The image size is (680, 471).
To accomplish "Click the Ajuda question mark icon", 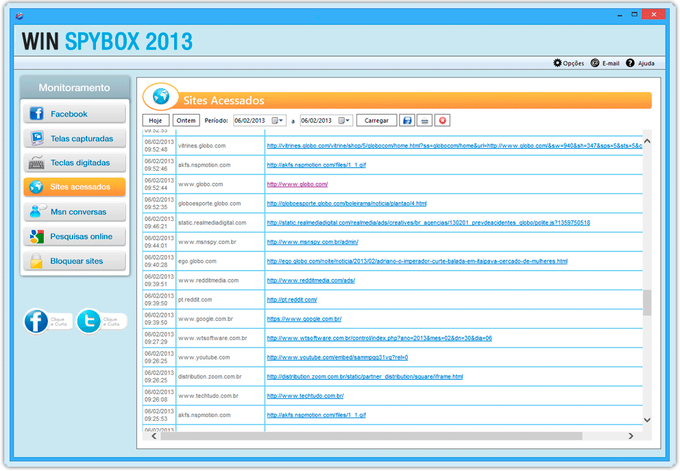I will pos(630,63).
